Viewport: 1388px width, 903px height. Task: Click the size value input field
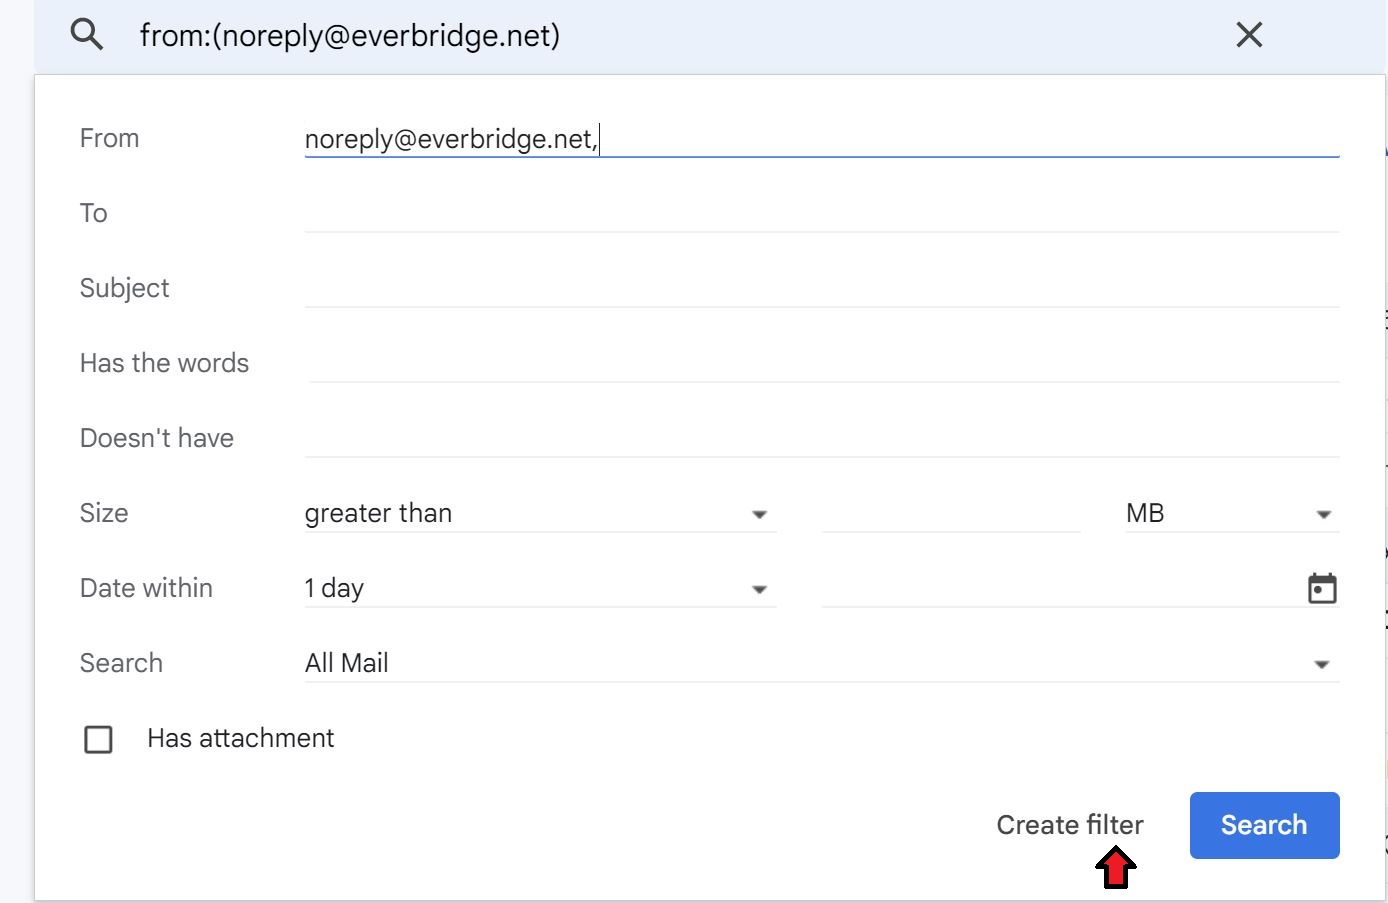click(951, 513)
